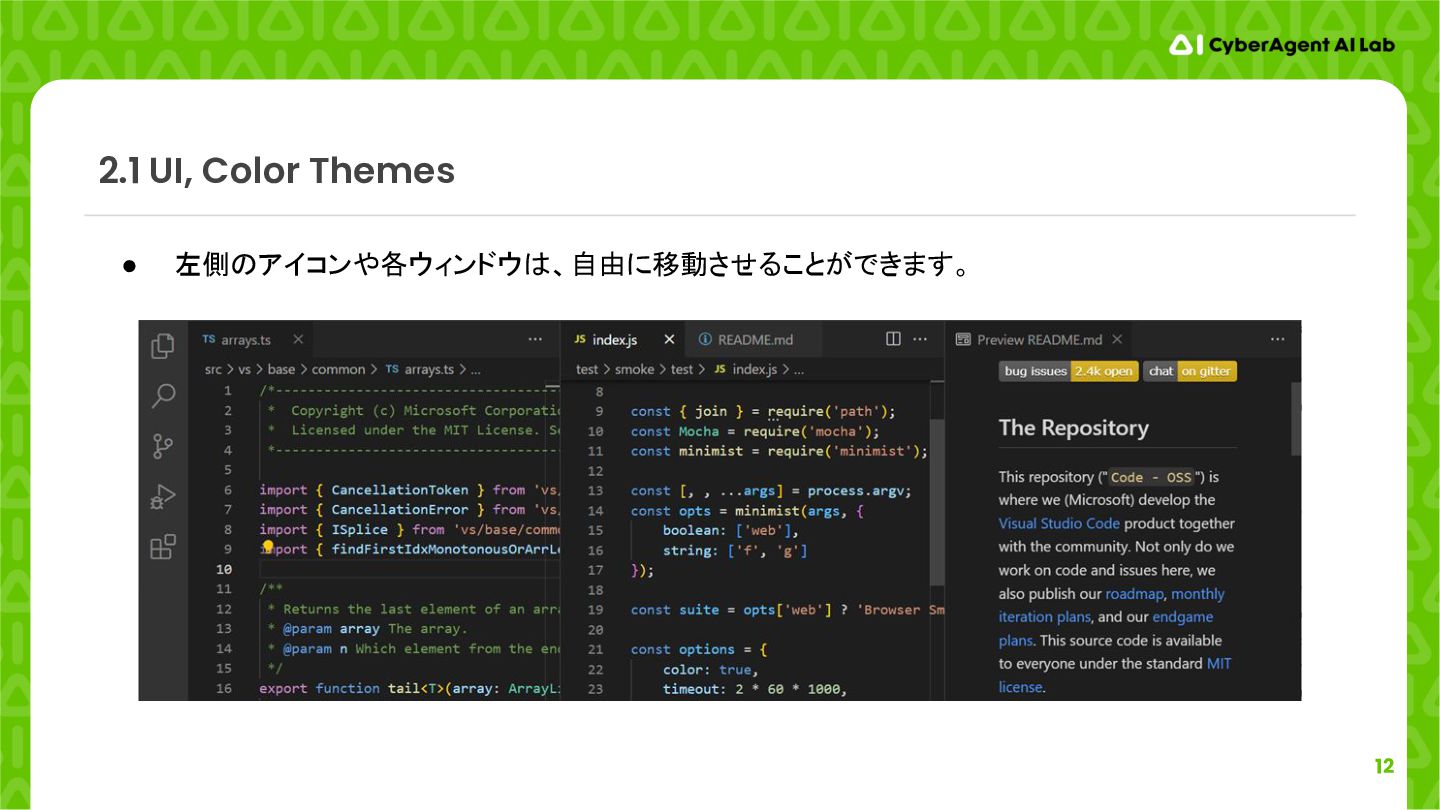Open the Search magnifier in activity bar
The image size is (1440, 810).
click(x=163, y=396)
